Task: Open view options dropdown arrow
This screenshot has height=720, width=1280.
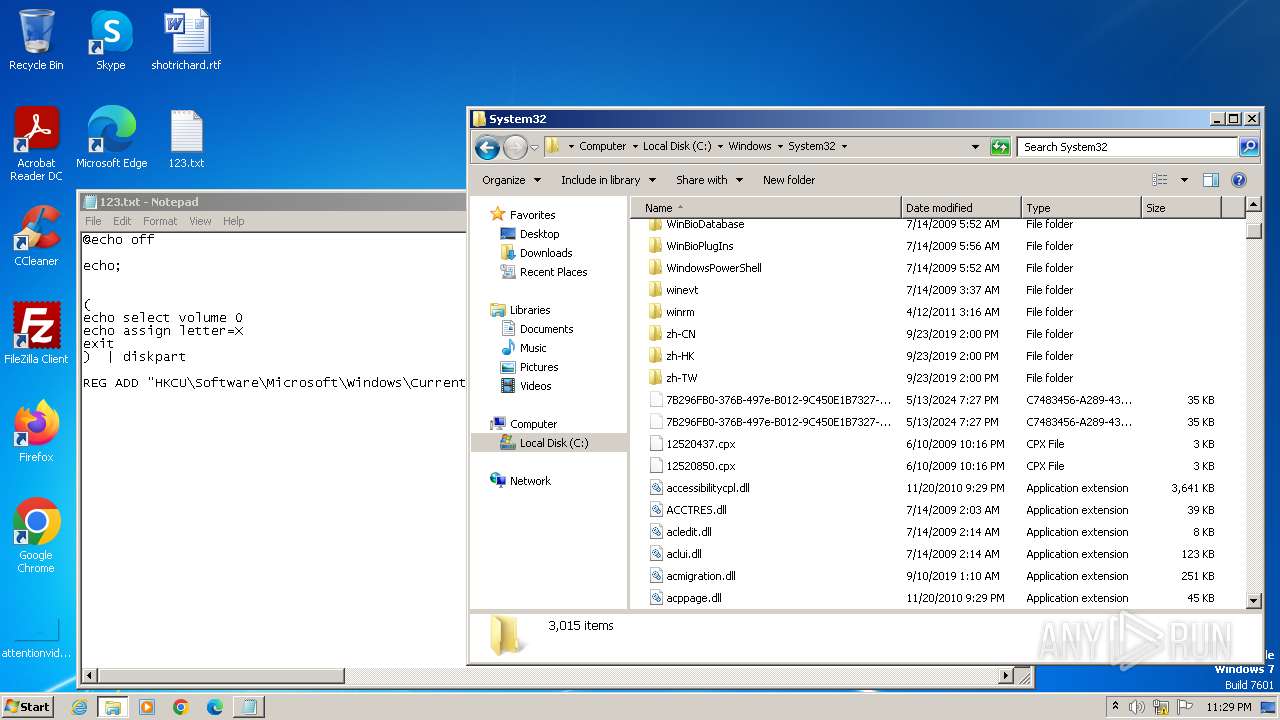Action: 1184,180
